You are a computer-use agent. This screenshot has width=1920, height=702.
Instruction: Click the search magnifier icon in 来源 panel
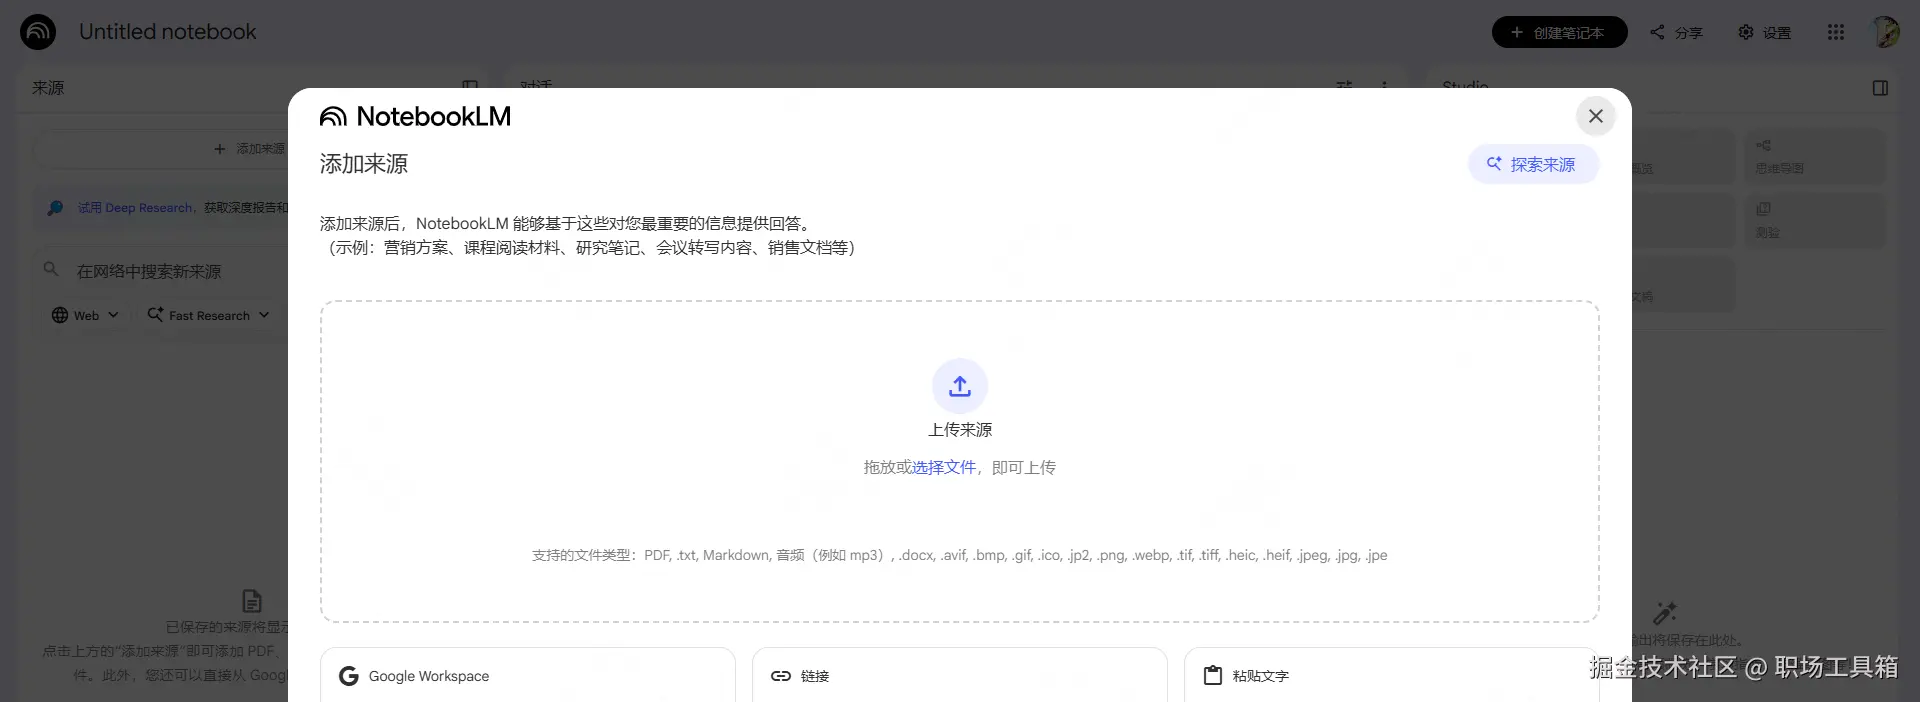pos(51,270)
